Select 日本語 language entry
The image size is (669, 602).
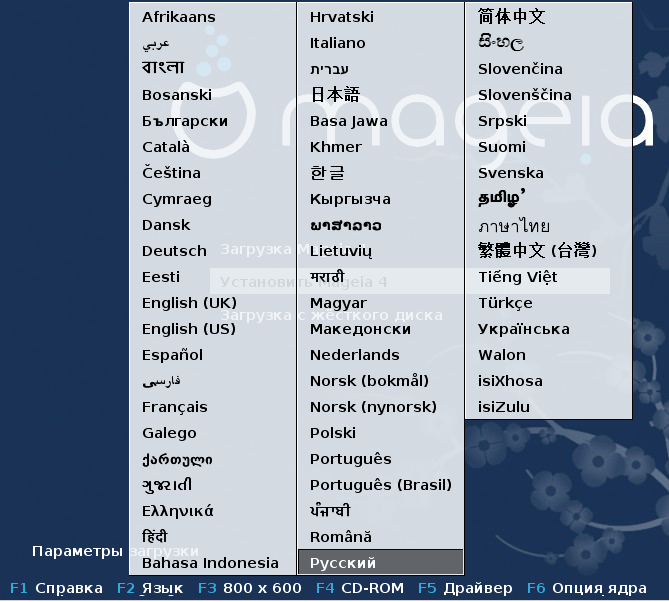click(x=335, y=95)
